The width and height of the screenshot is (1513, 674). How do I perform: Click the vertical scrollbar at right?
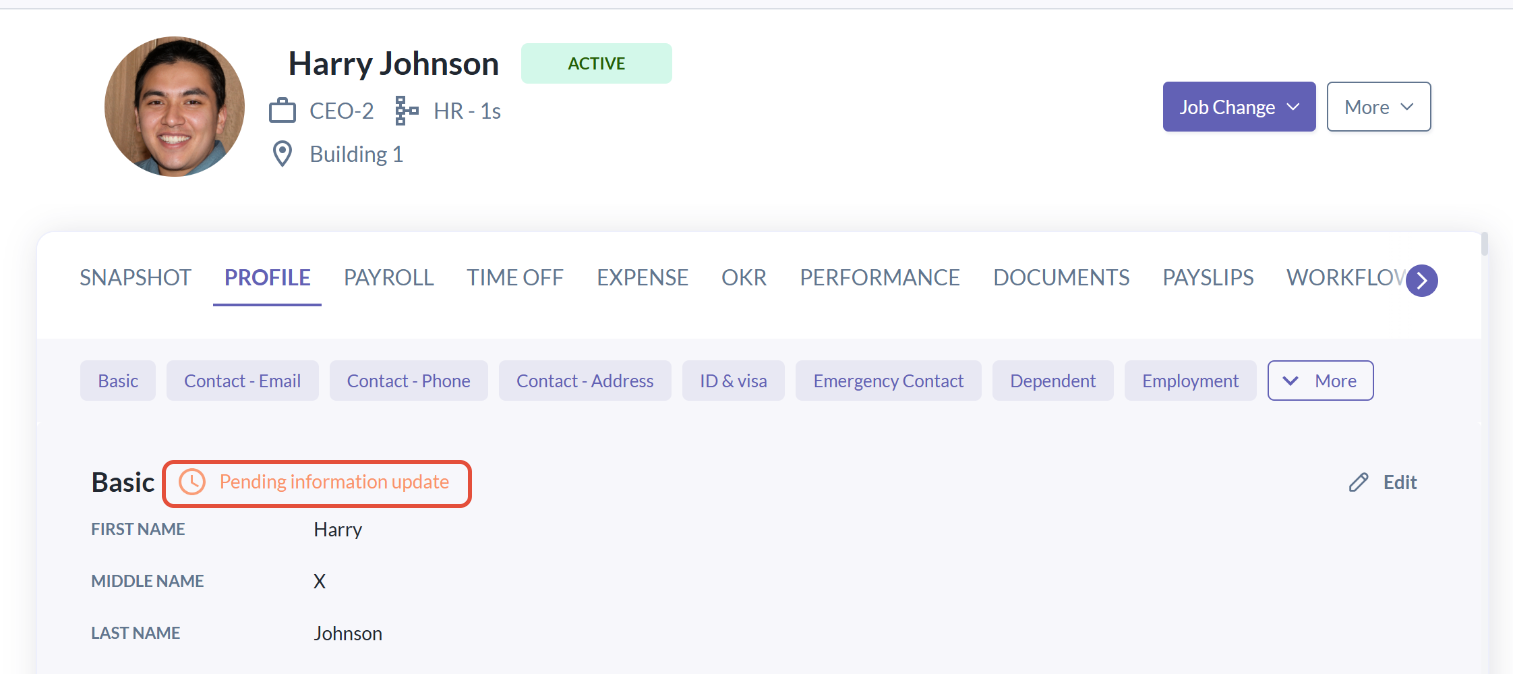pos(1484,244)
